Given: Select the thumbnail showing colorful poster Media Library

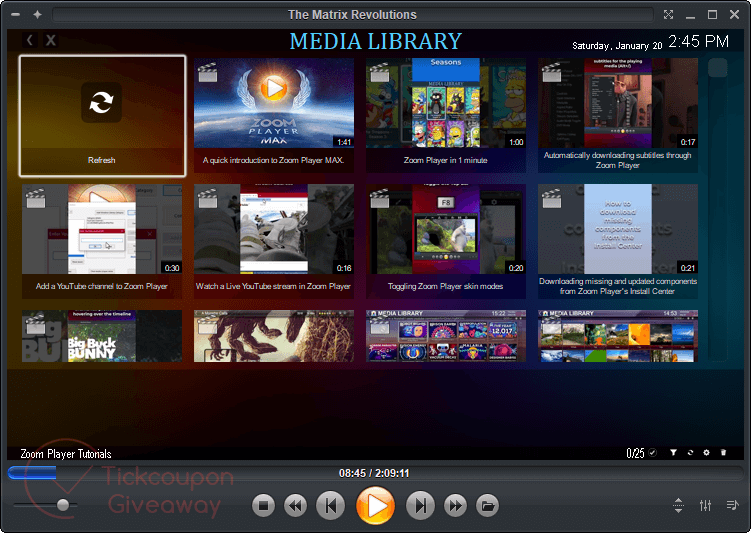Looking at the screenshot, I should (445, 336).
